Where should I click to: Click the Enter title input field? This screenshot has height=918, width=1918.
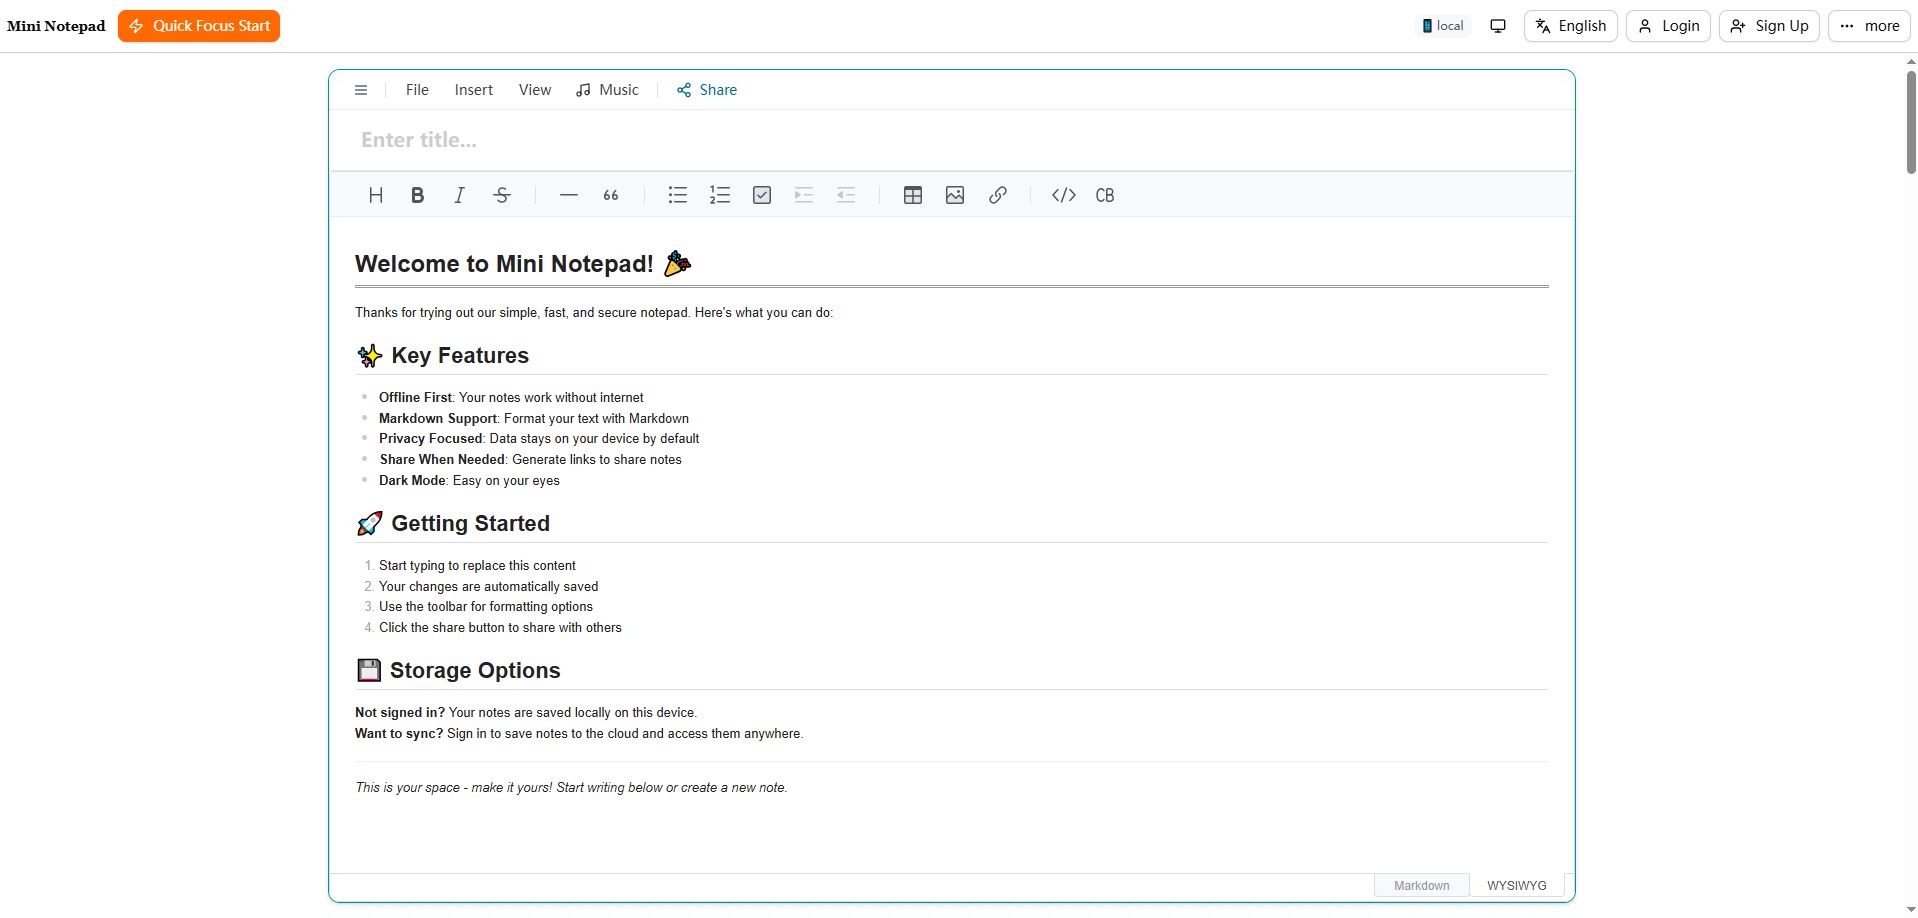point(700,139)
